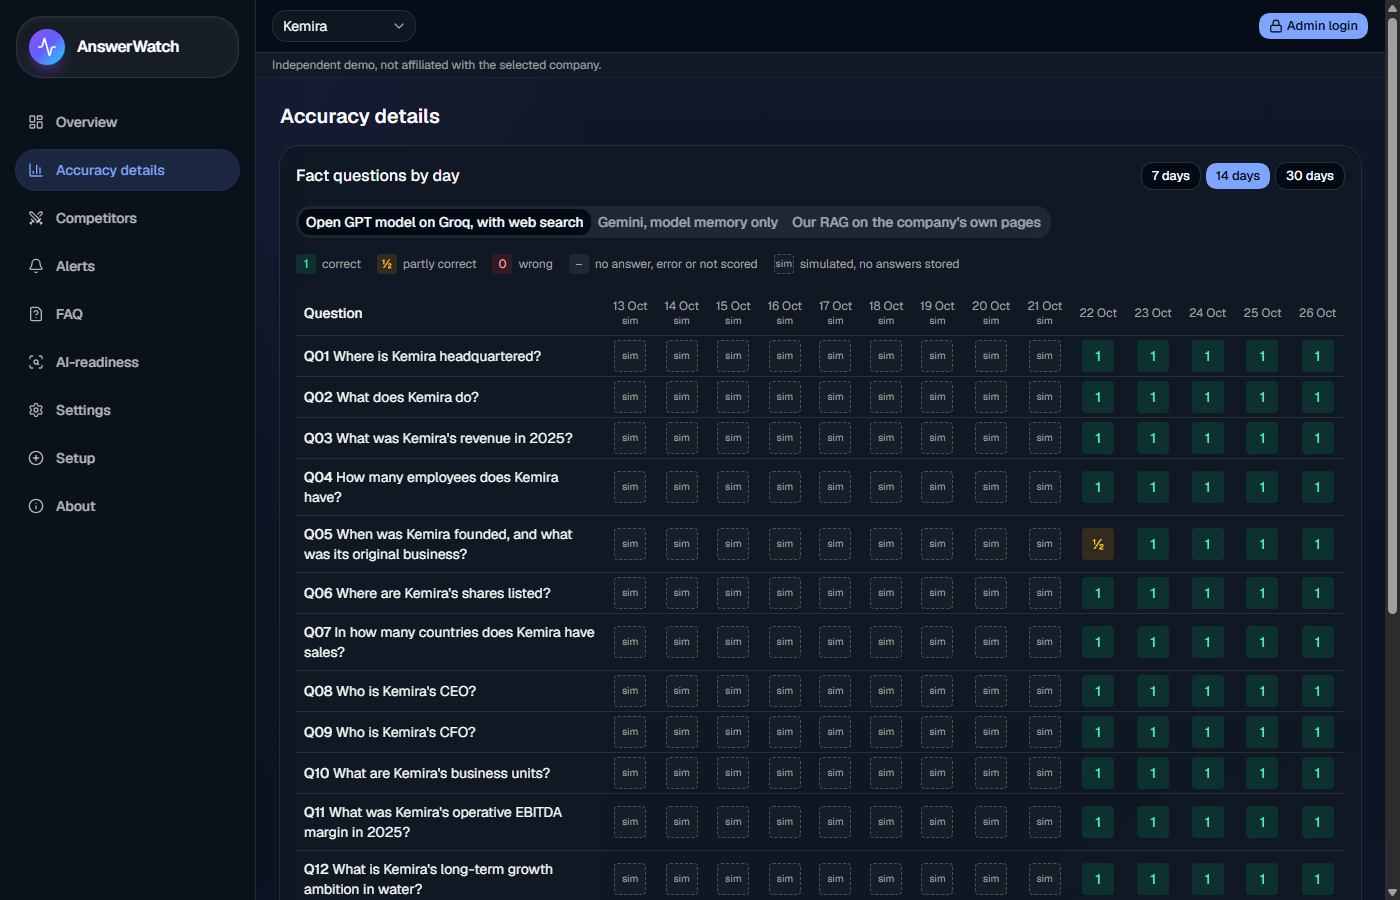The image size is (1400, 900).
Task: Click the AI-readiness scan icon
Action: click(36, 362)
